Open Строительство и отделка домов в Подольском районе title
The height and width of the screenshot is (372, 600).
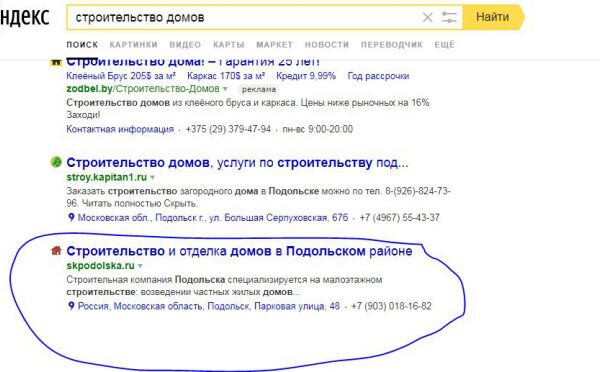click(x=239, y=251)
